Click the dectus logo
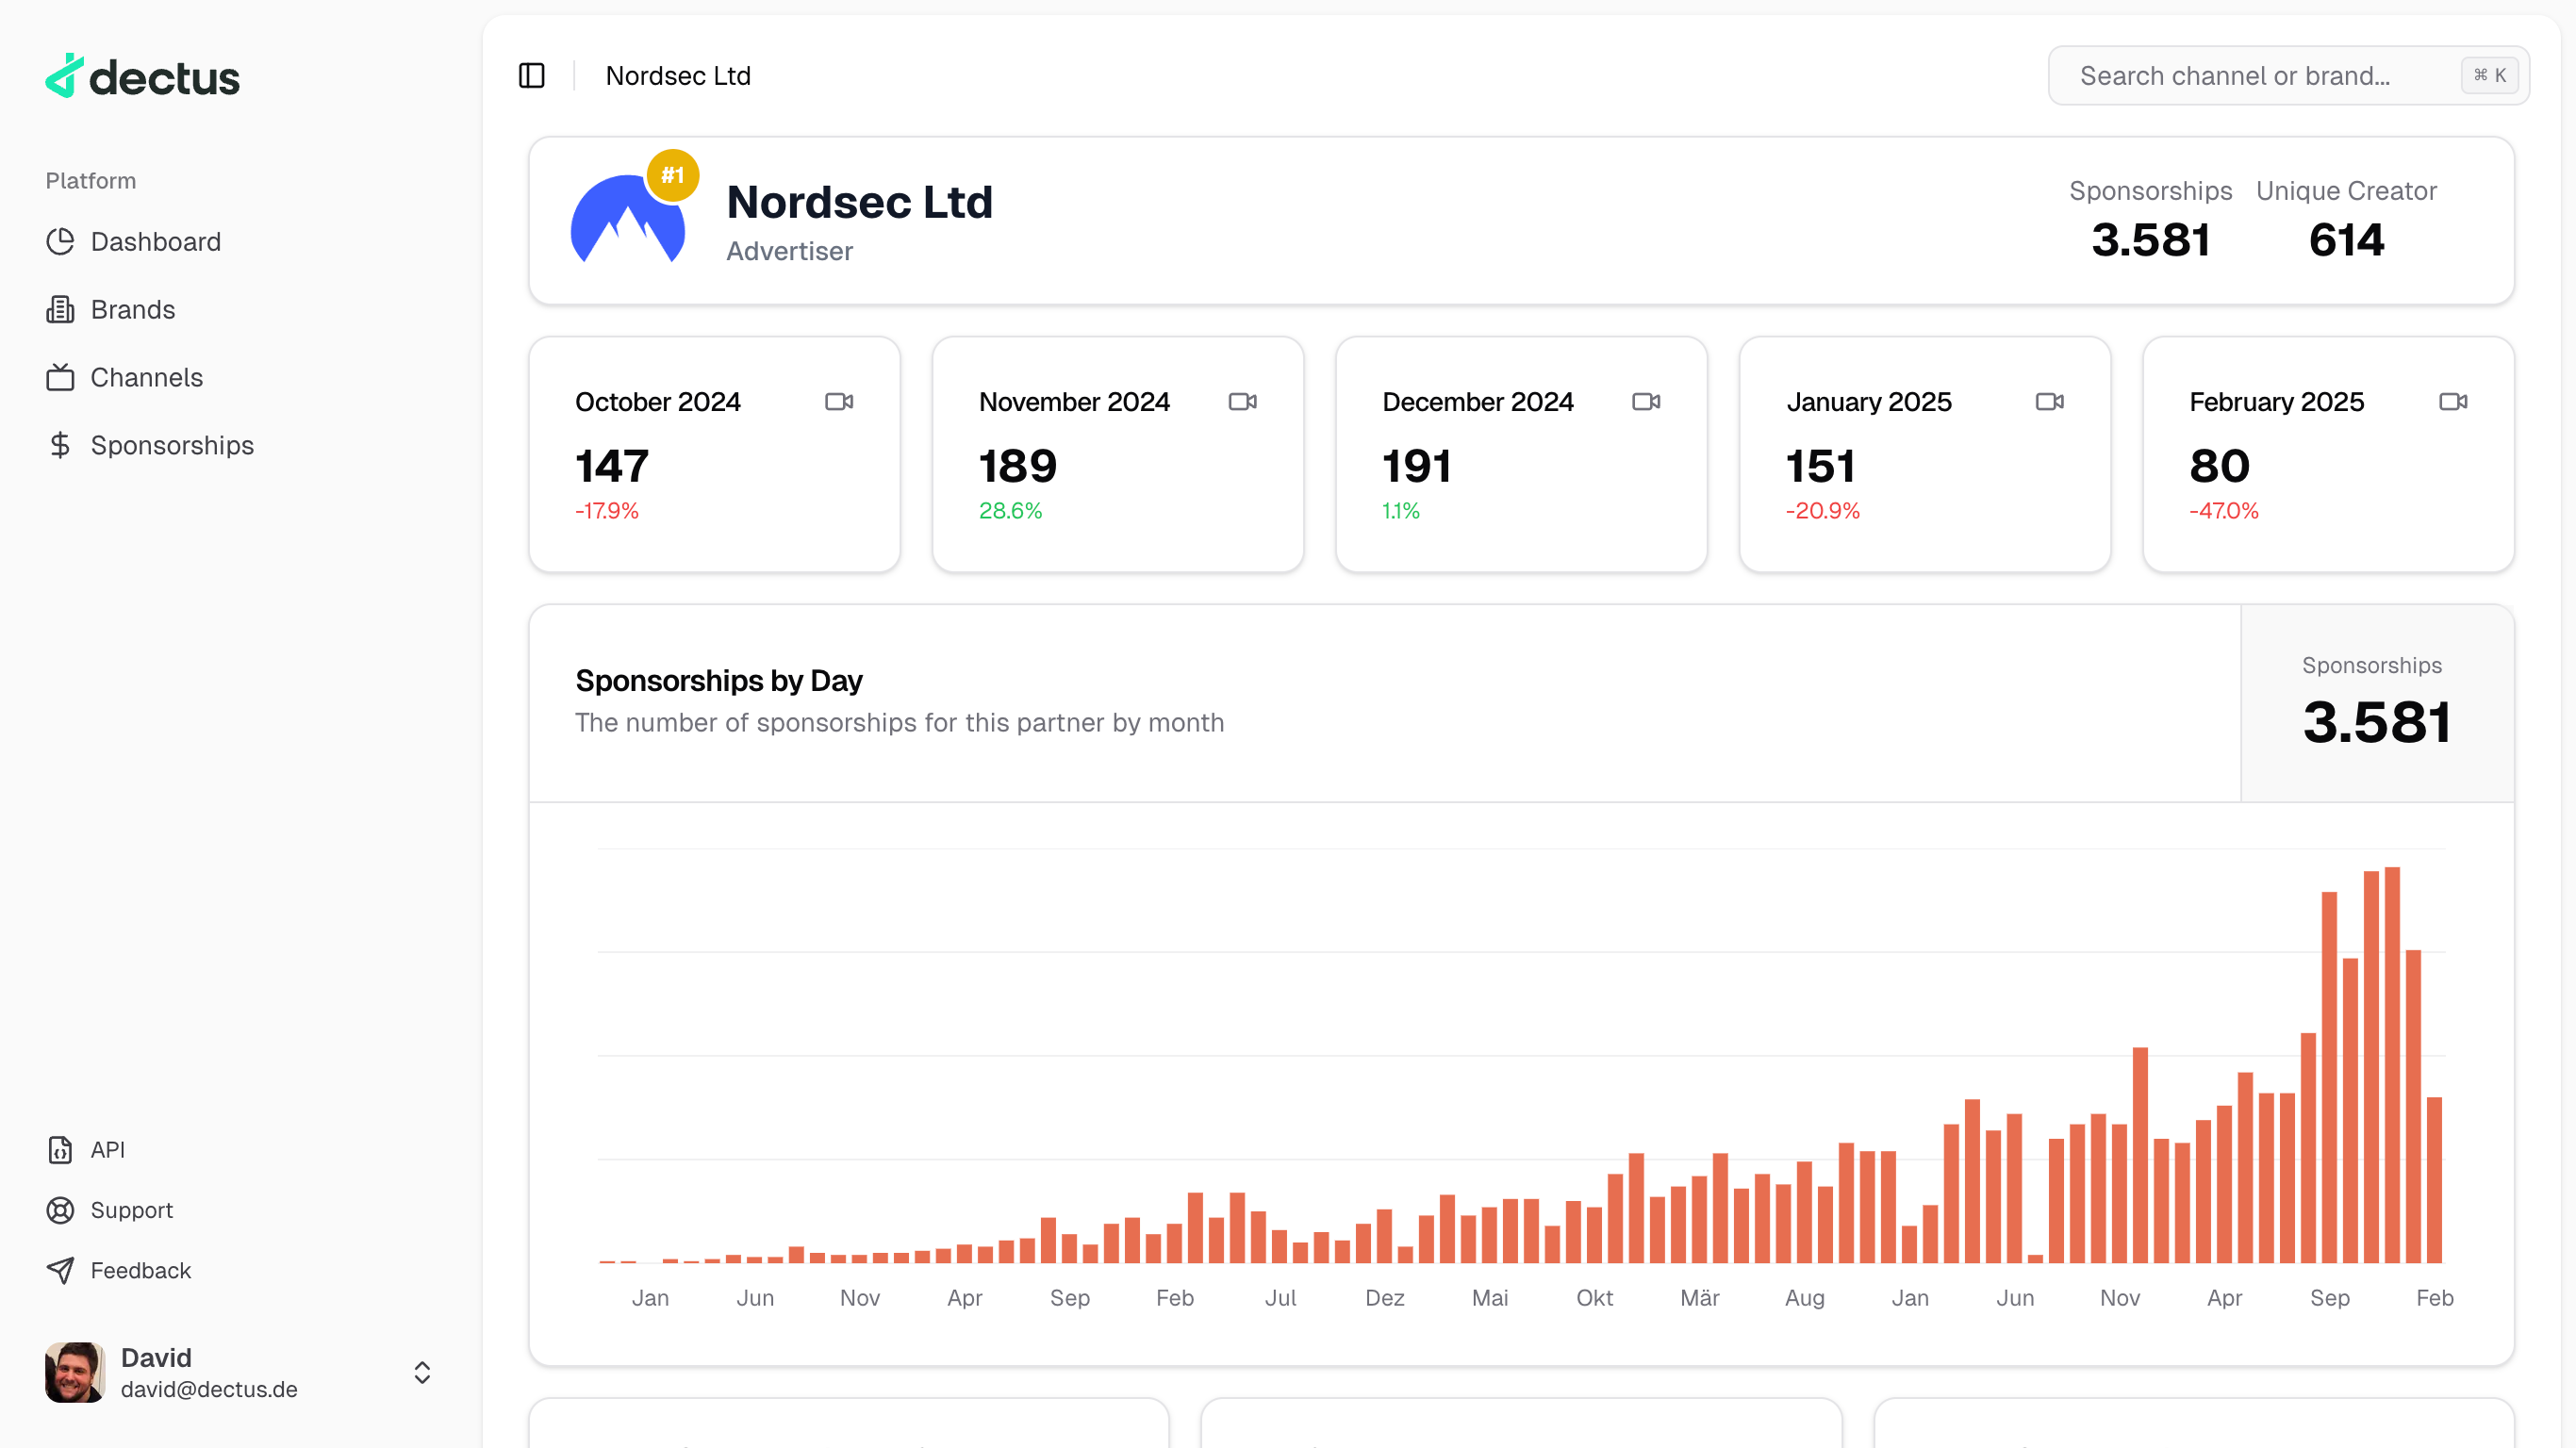The image size is (2576, 1448). 143,77
